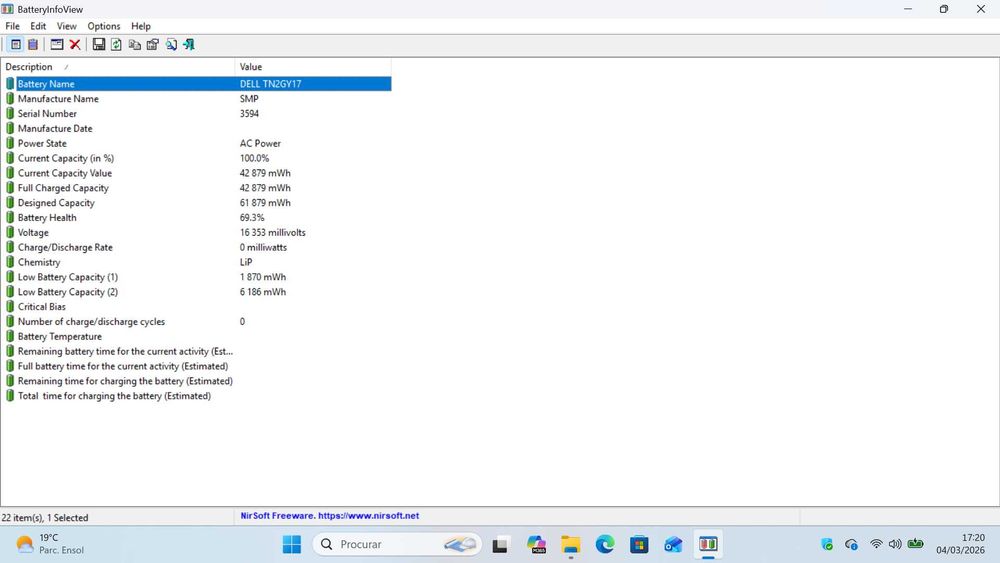Select the Power State row
Screen dimensions: 1000x563
click(x=198, y=143)
